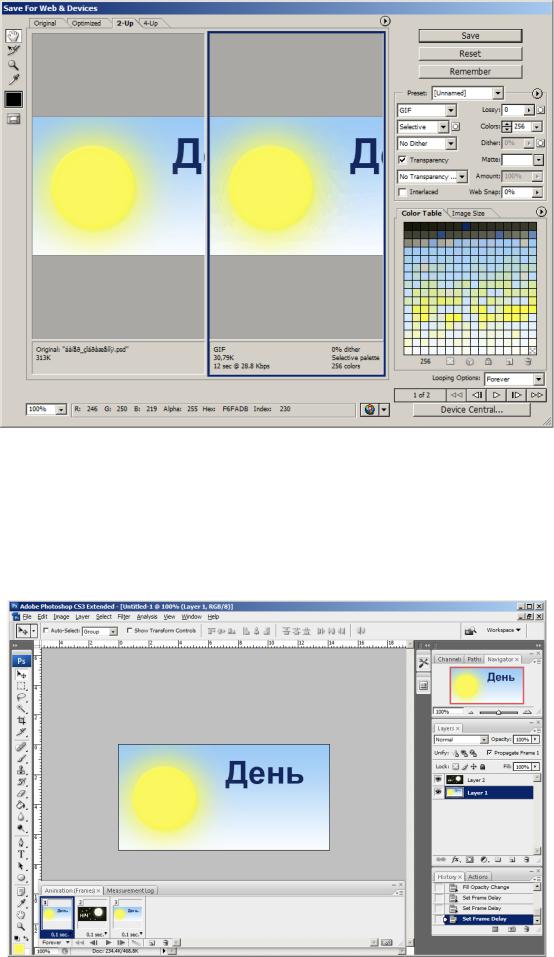Screen dimensions: 554x957
Task: Delete selected color in Color Table
Action: 528,361
